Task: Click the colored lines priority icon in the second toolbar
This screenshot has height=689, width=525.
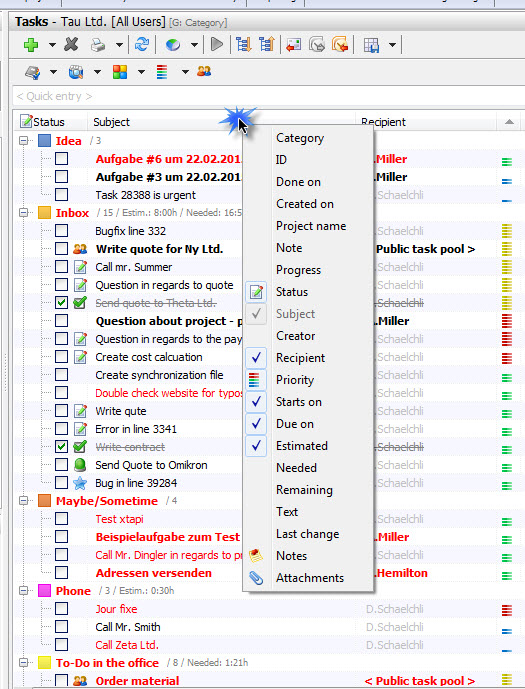Action: point(162,72)
